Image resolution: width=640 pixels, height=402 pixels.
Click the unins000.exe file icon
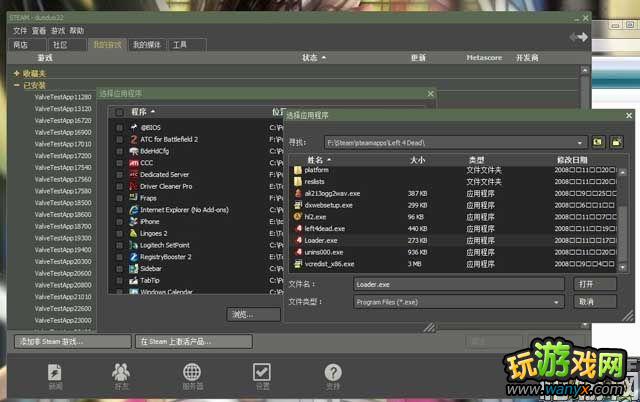[x=299, y=252]
